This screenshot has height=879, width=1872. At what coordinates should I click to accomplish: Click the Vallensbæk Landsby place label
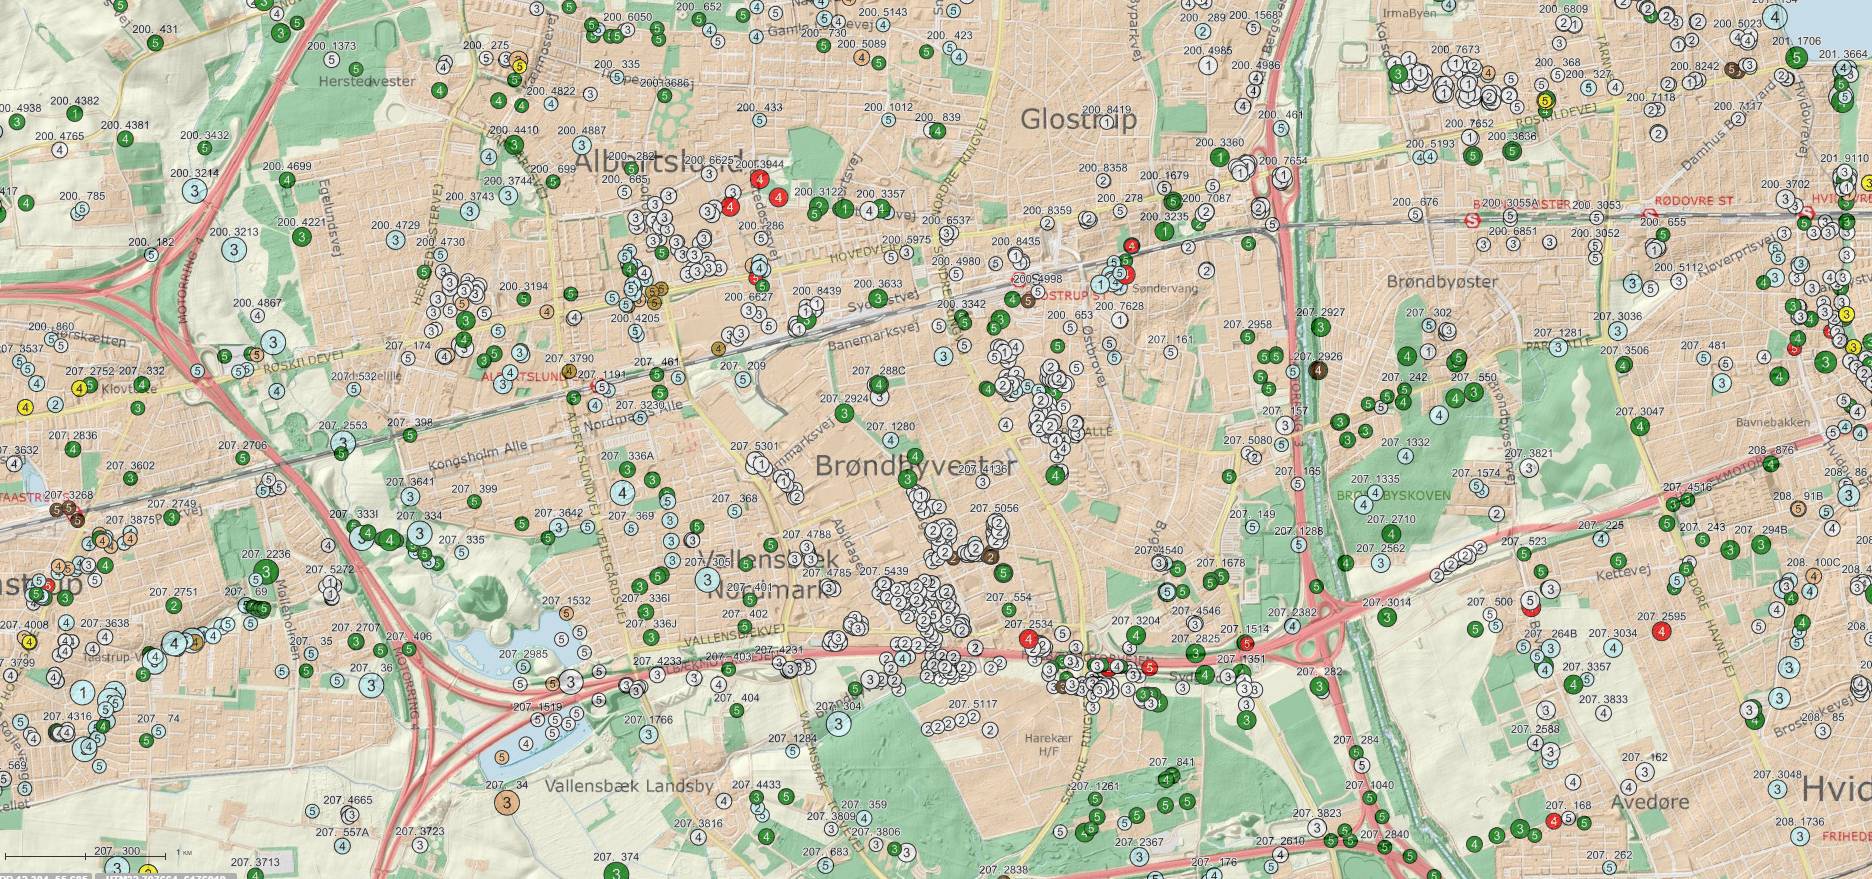(630, 786)
